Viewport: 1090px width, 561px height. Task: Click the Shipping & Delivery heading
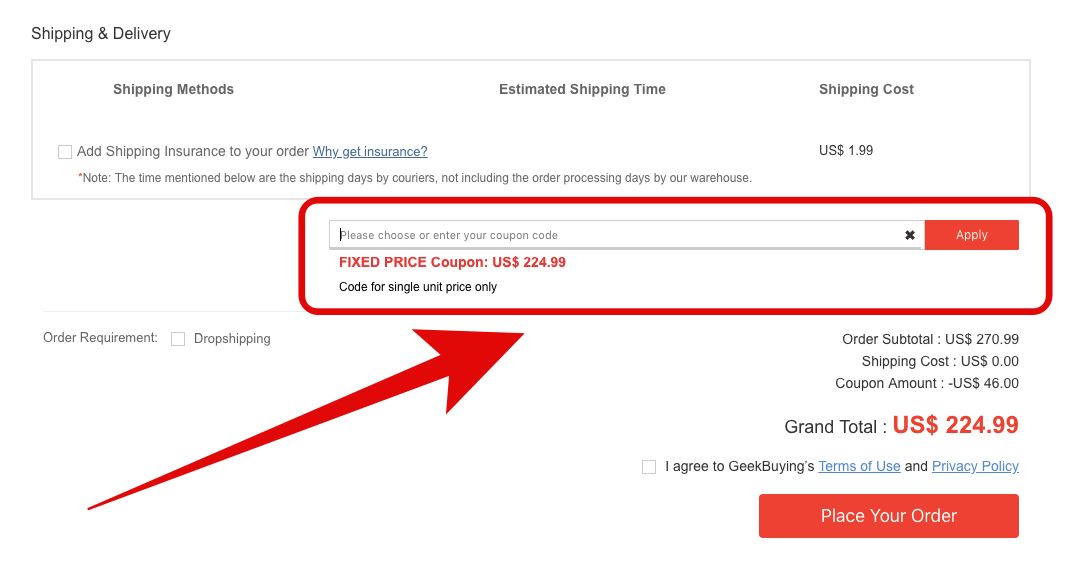tap(101, 33)
